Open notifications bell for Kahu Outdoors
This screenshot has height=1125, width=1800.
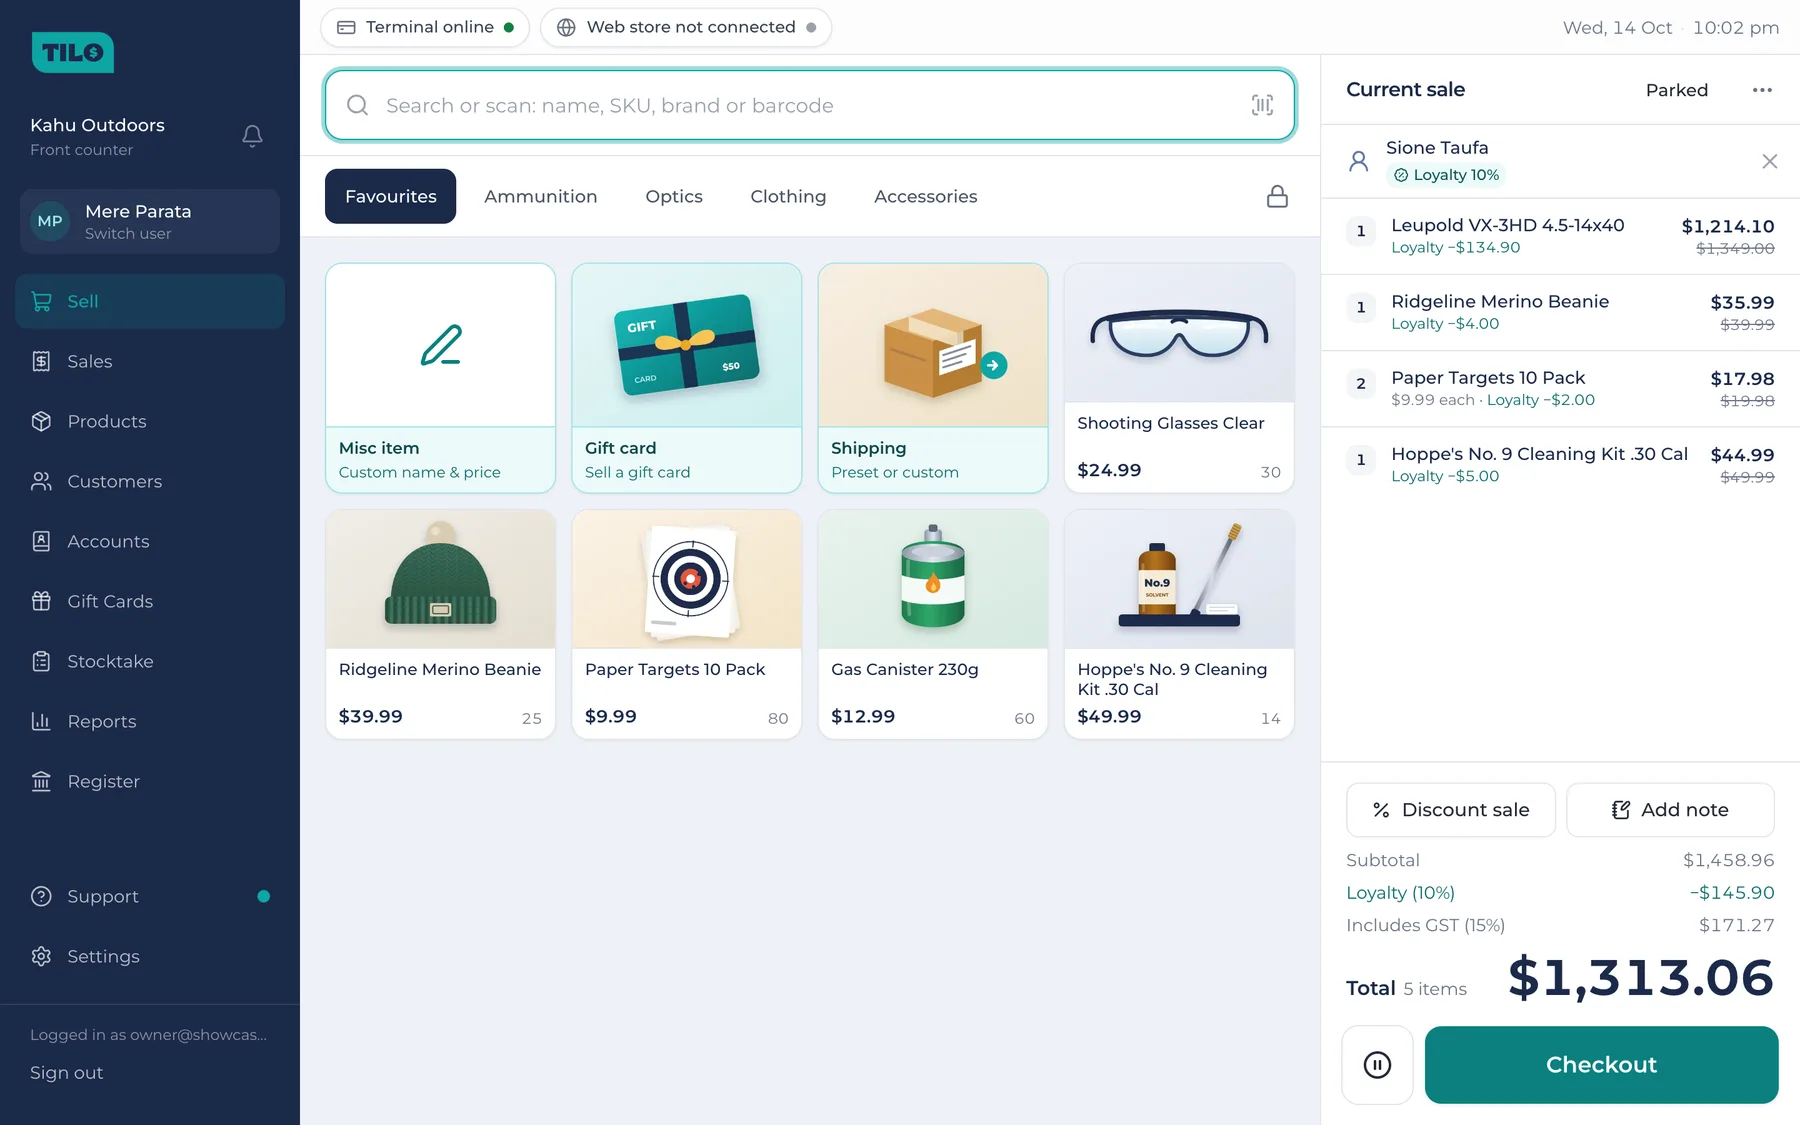click(252, 136)
